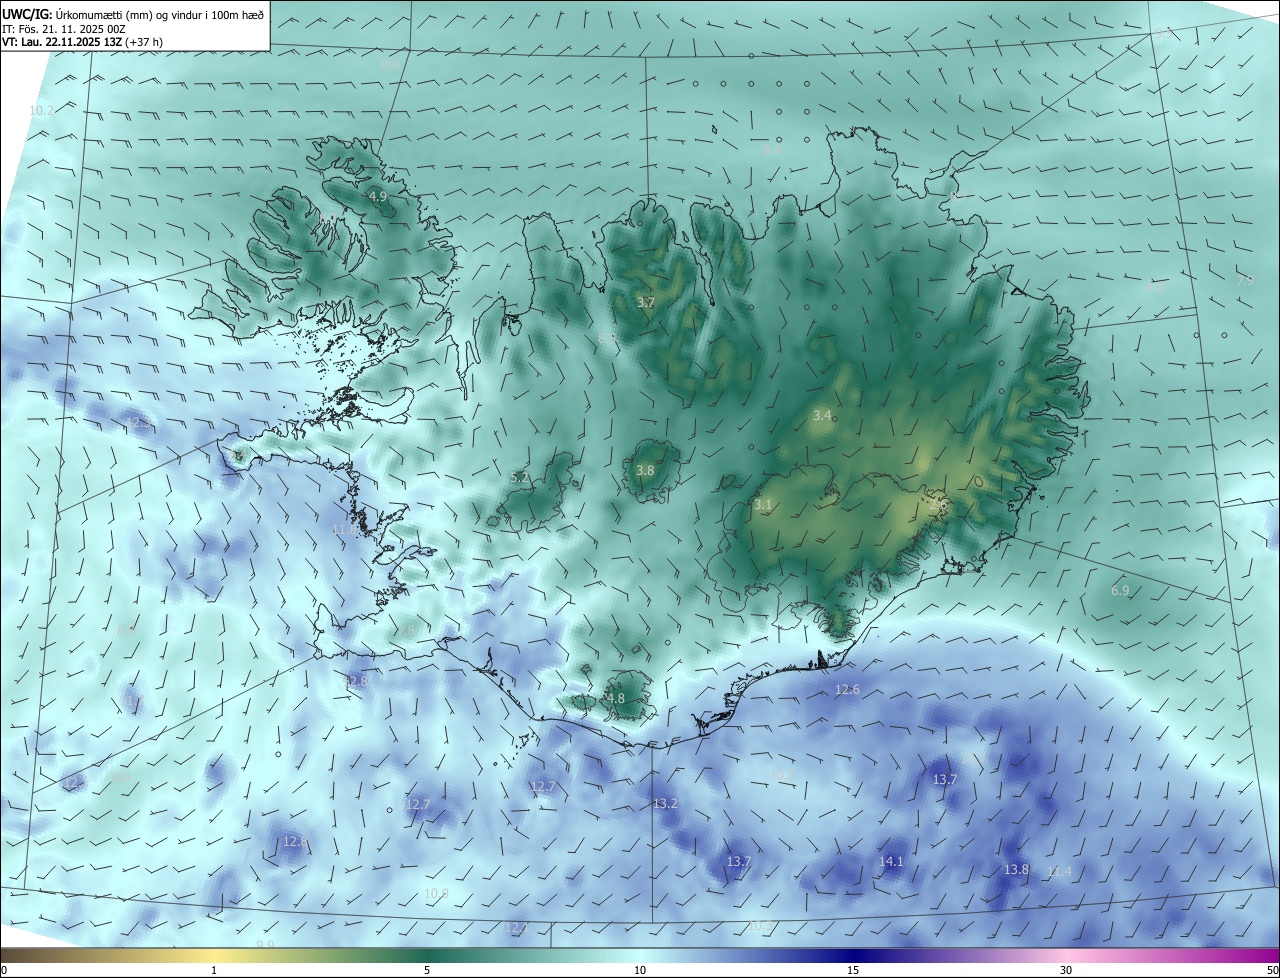Click the 10 tick label on the color scale
This screenshot has height=978, width=1280.
[x=640, y=970]
